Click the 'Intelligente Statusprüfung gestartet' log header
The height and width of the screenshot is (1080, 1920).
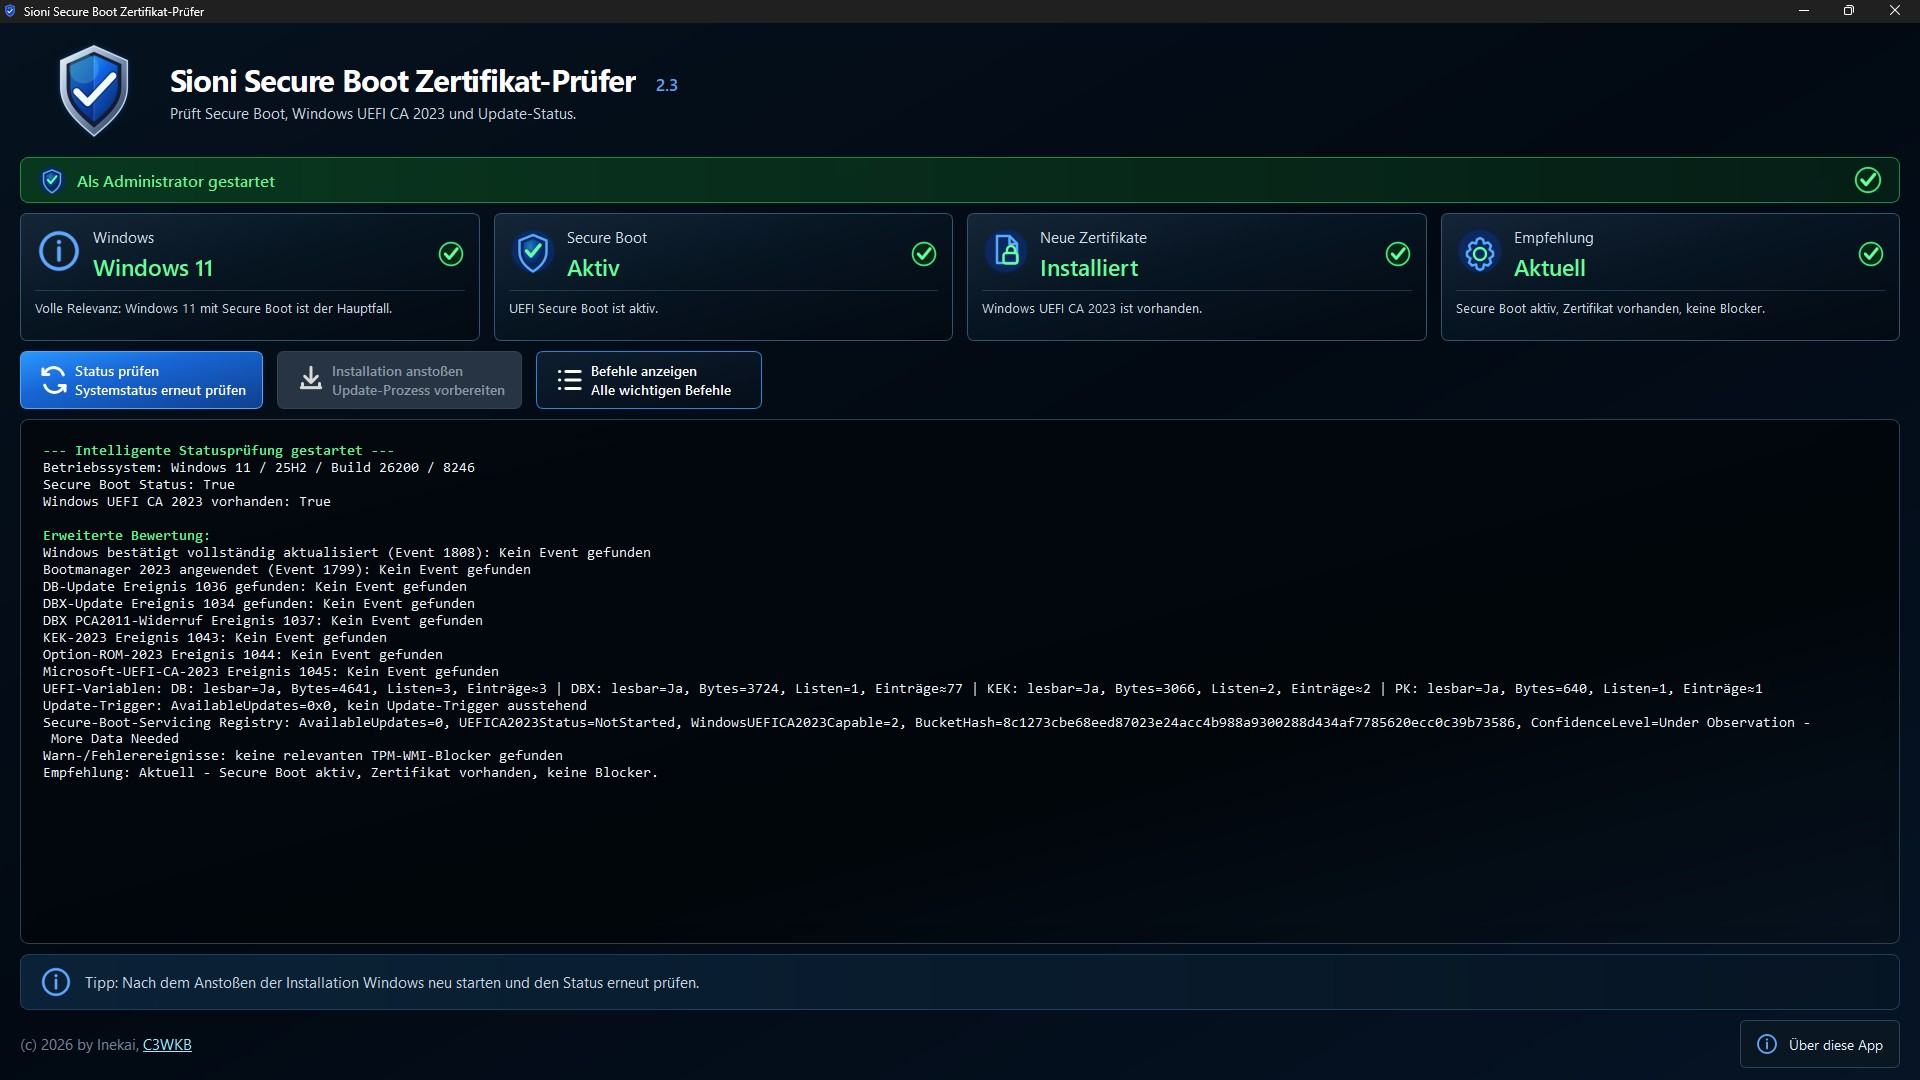tap(219, 451)
